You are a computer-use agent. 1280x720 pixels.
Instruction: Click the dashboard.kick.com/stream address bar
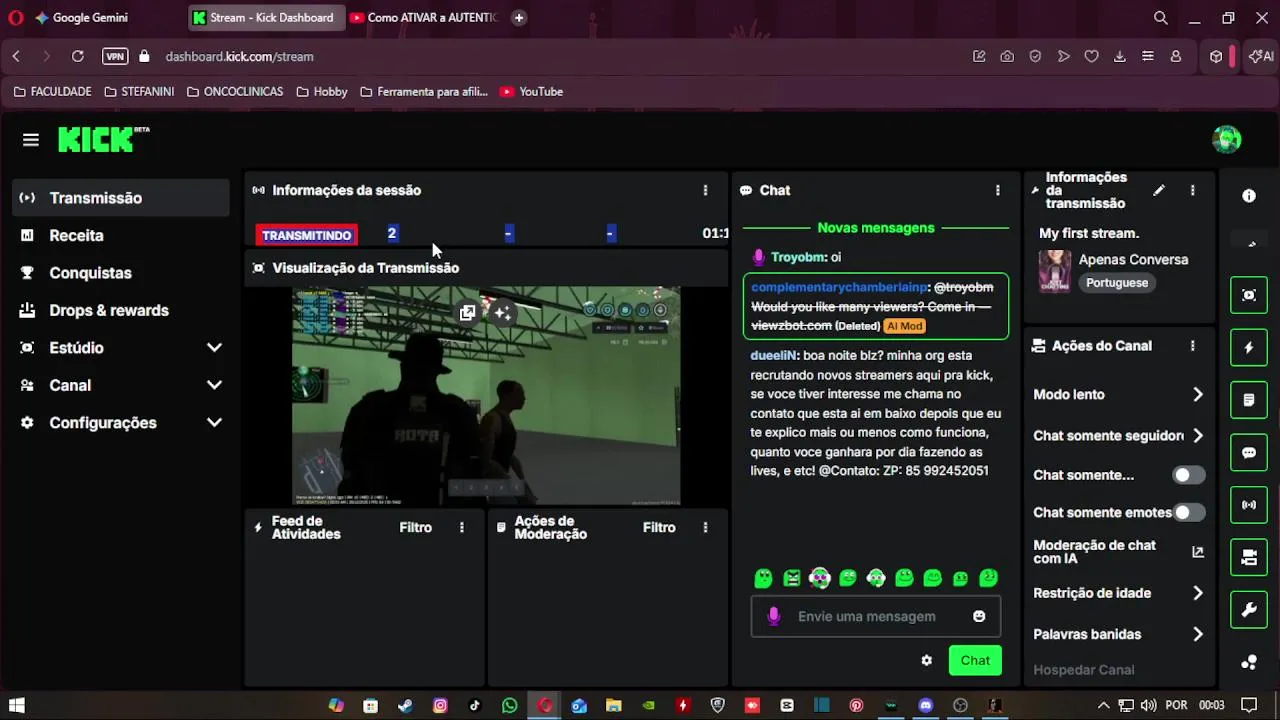tap(240, 57)
